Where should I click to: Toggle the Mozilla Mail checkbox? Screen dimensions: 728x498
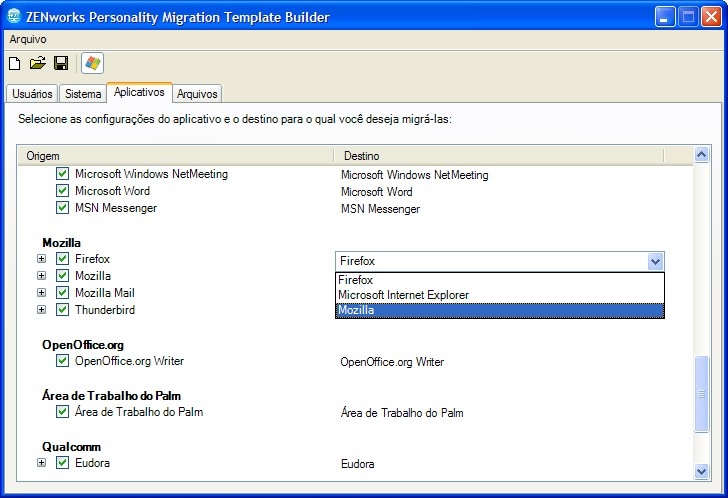pyautogui.click(x=63, y=292)
